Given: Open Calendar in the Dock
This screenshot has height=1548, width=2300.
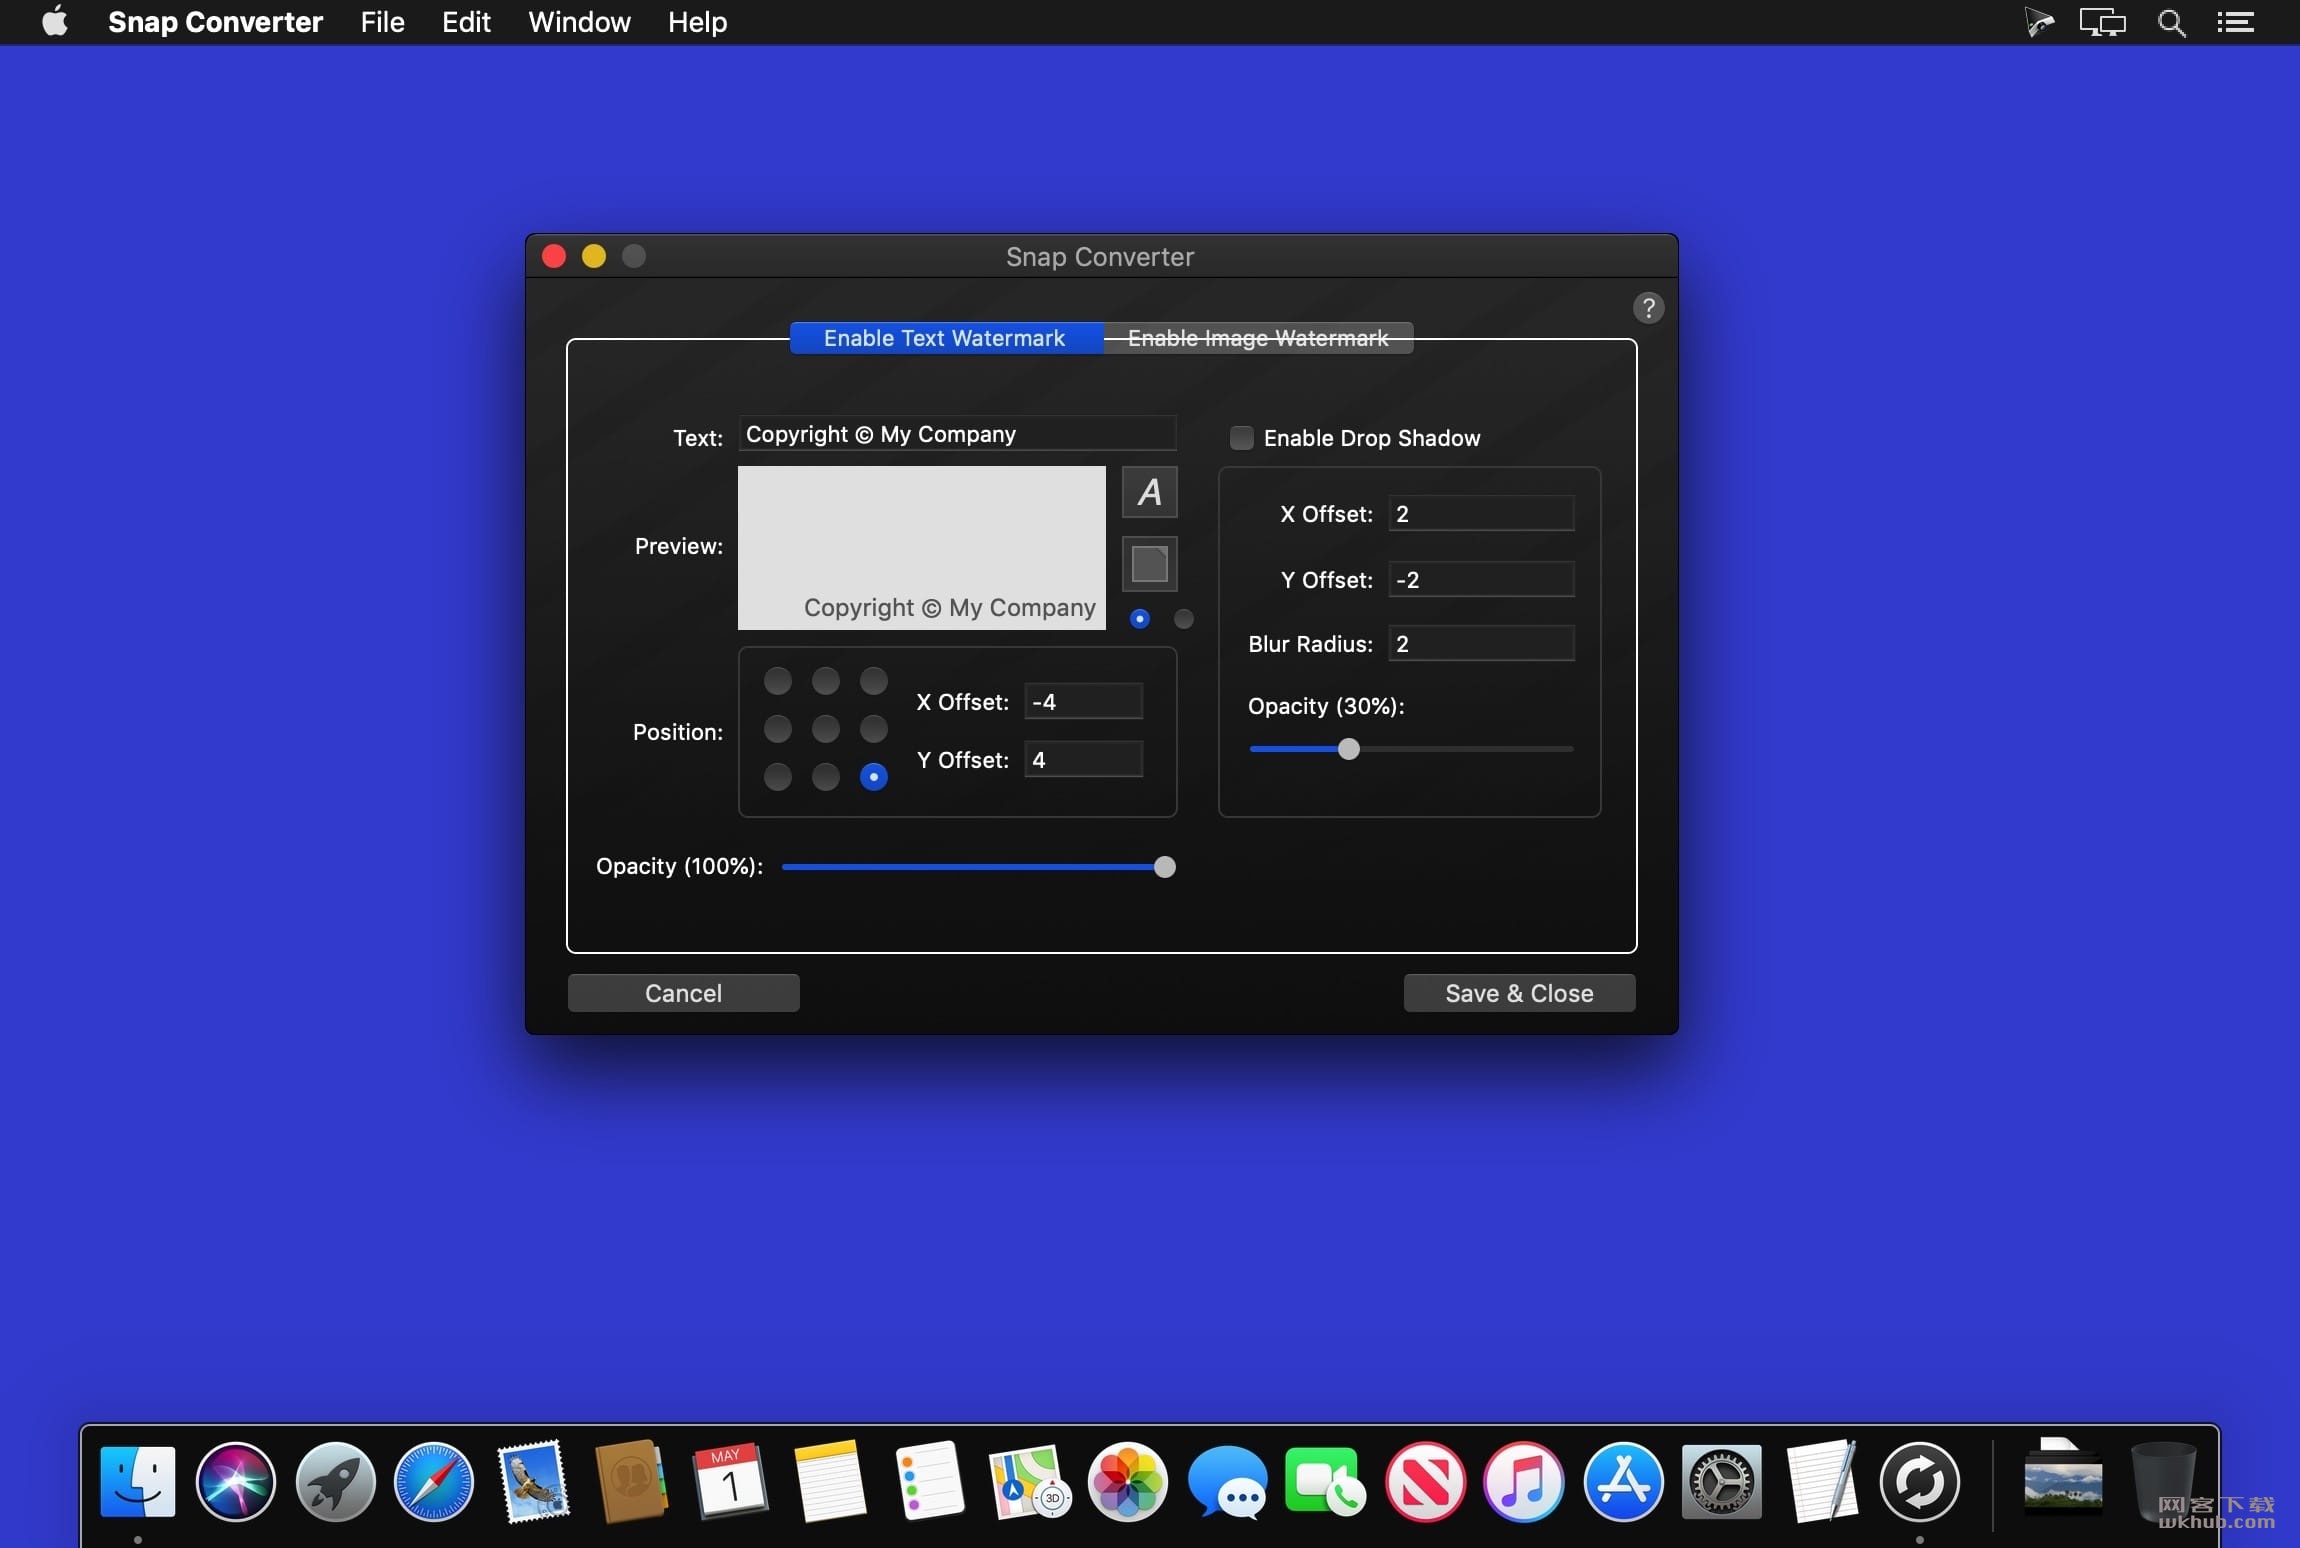Looking at the screenshot, I should pos(730,1481).
